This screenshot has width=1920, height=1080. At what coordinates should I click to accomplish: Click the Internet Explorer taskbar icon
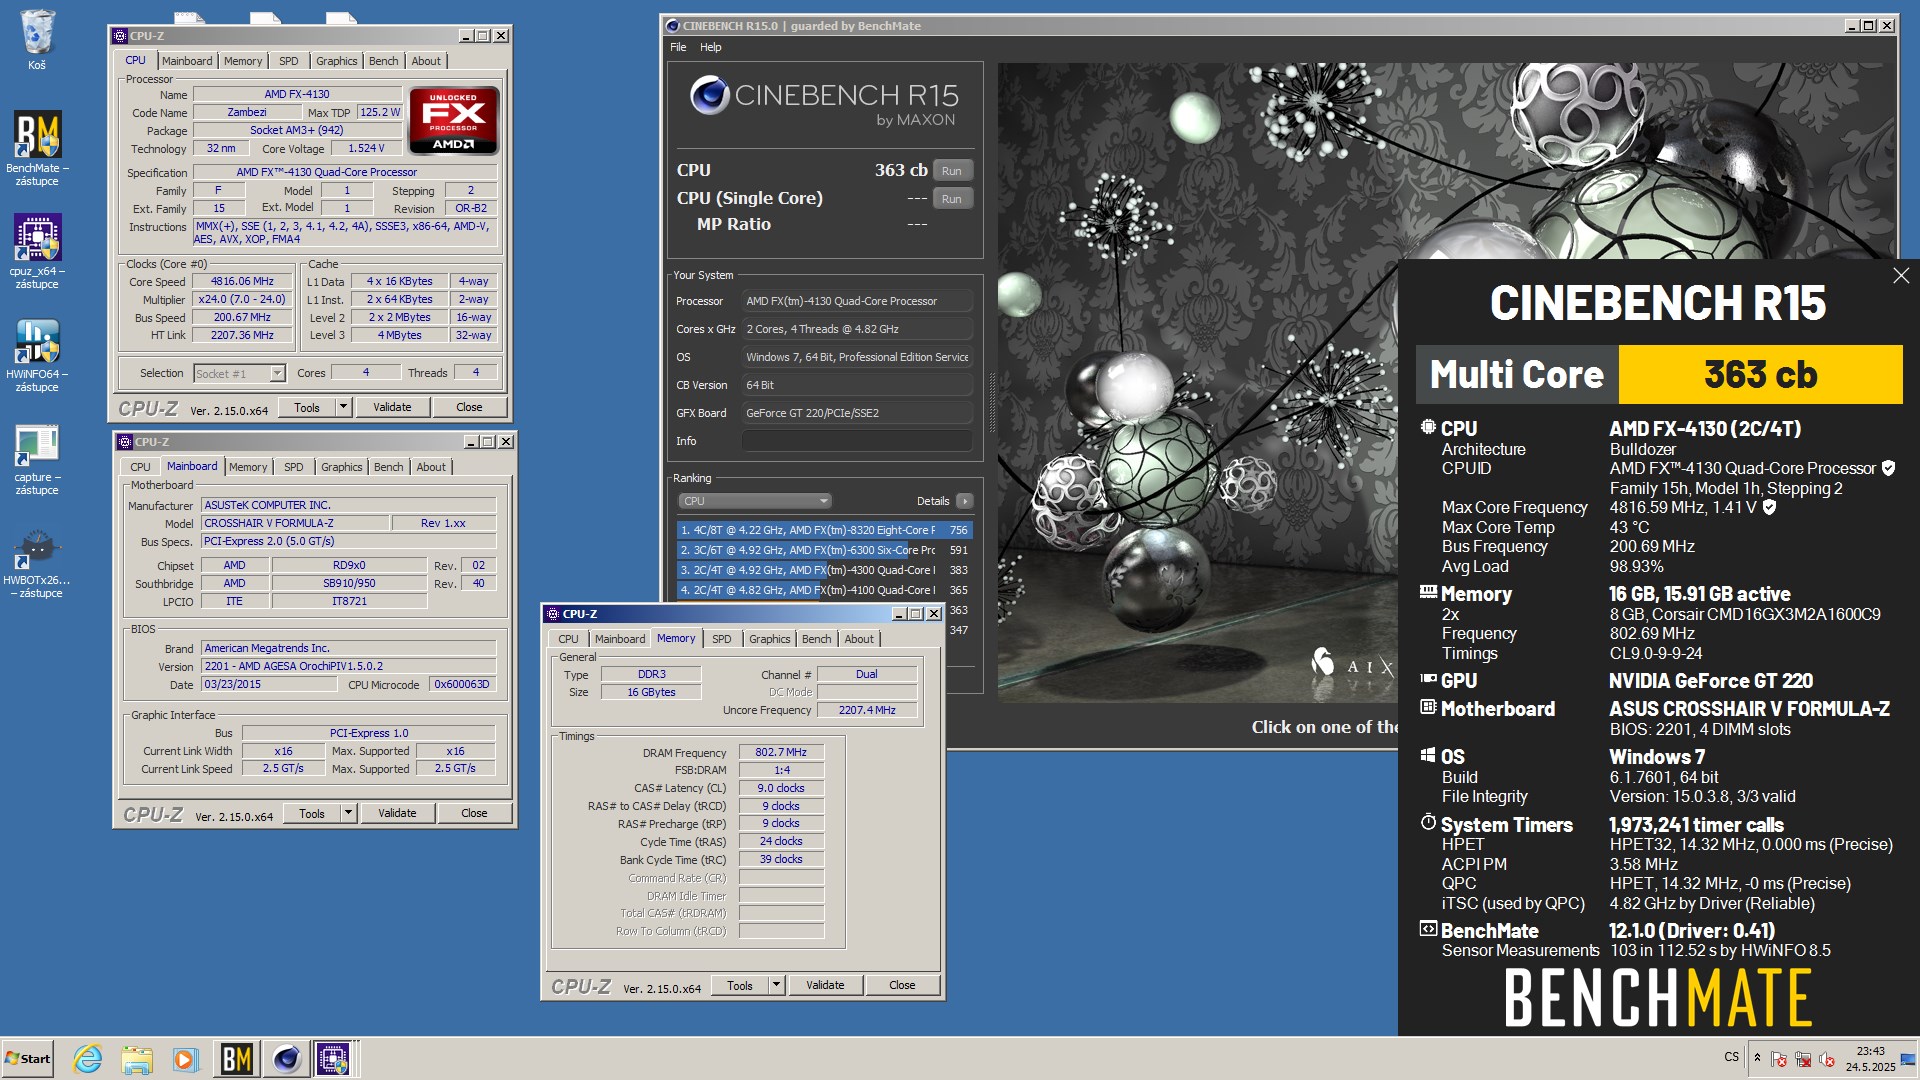[x=88, y=1058]
